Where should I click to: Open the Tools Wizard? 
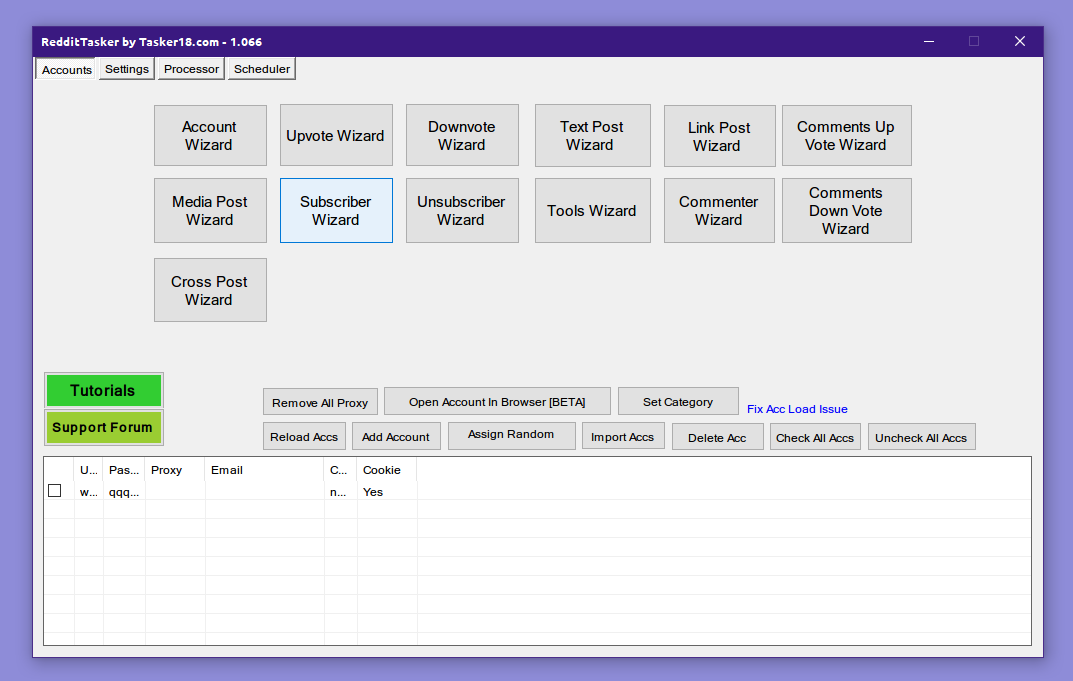click(593, 211)
